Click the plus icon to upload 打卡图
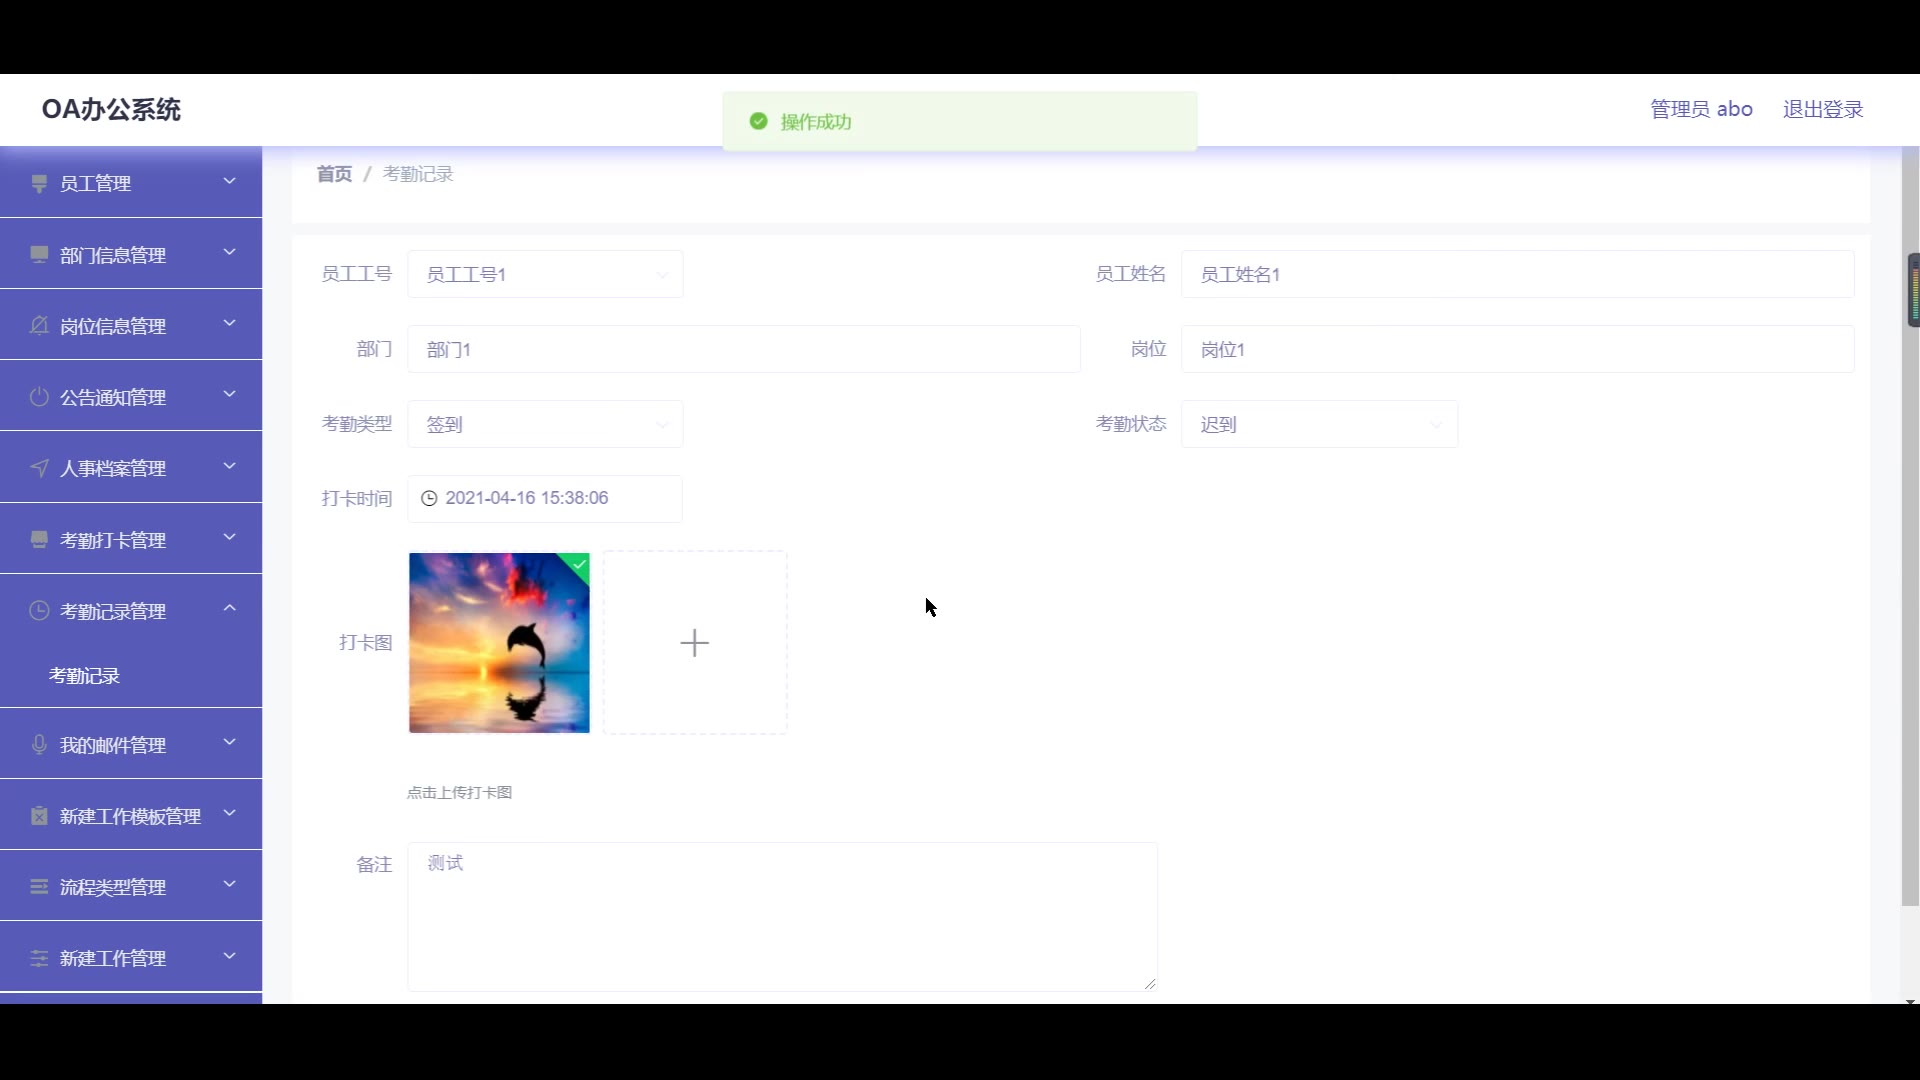This screenshot has height=1080, width=1920. point(694,643)
